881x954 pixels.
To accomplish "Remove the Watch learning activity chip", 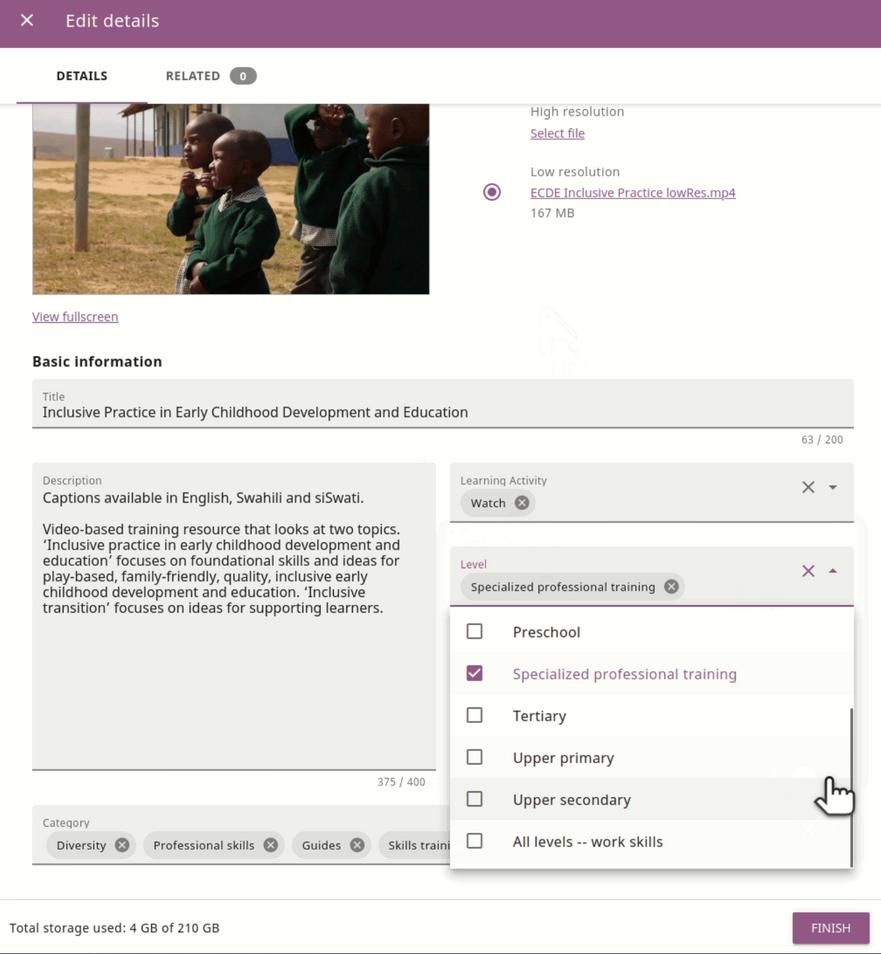I will [x=522, y=503].
